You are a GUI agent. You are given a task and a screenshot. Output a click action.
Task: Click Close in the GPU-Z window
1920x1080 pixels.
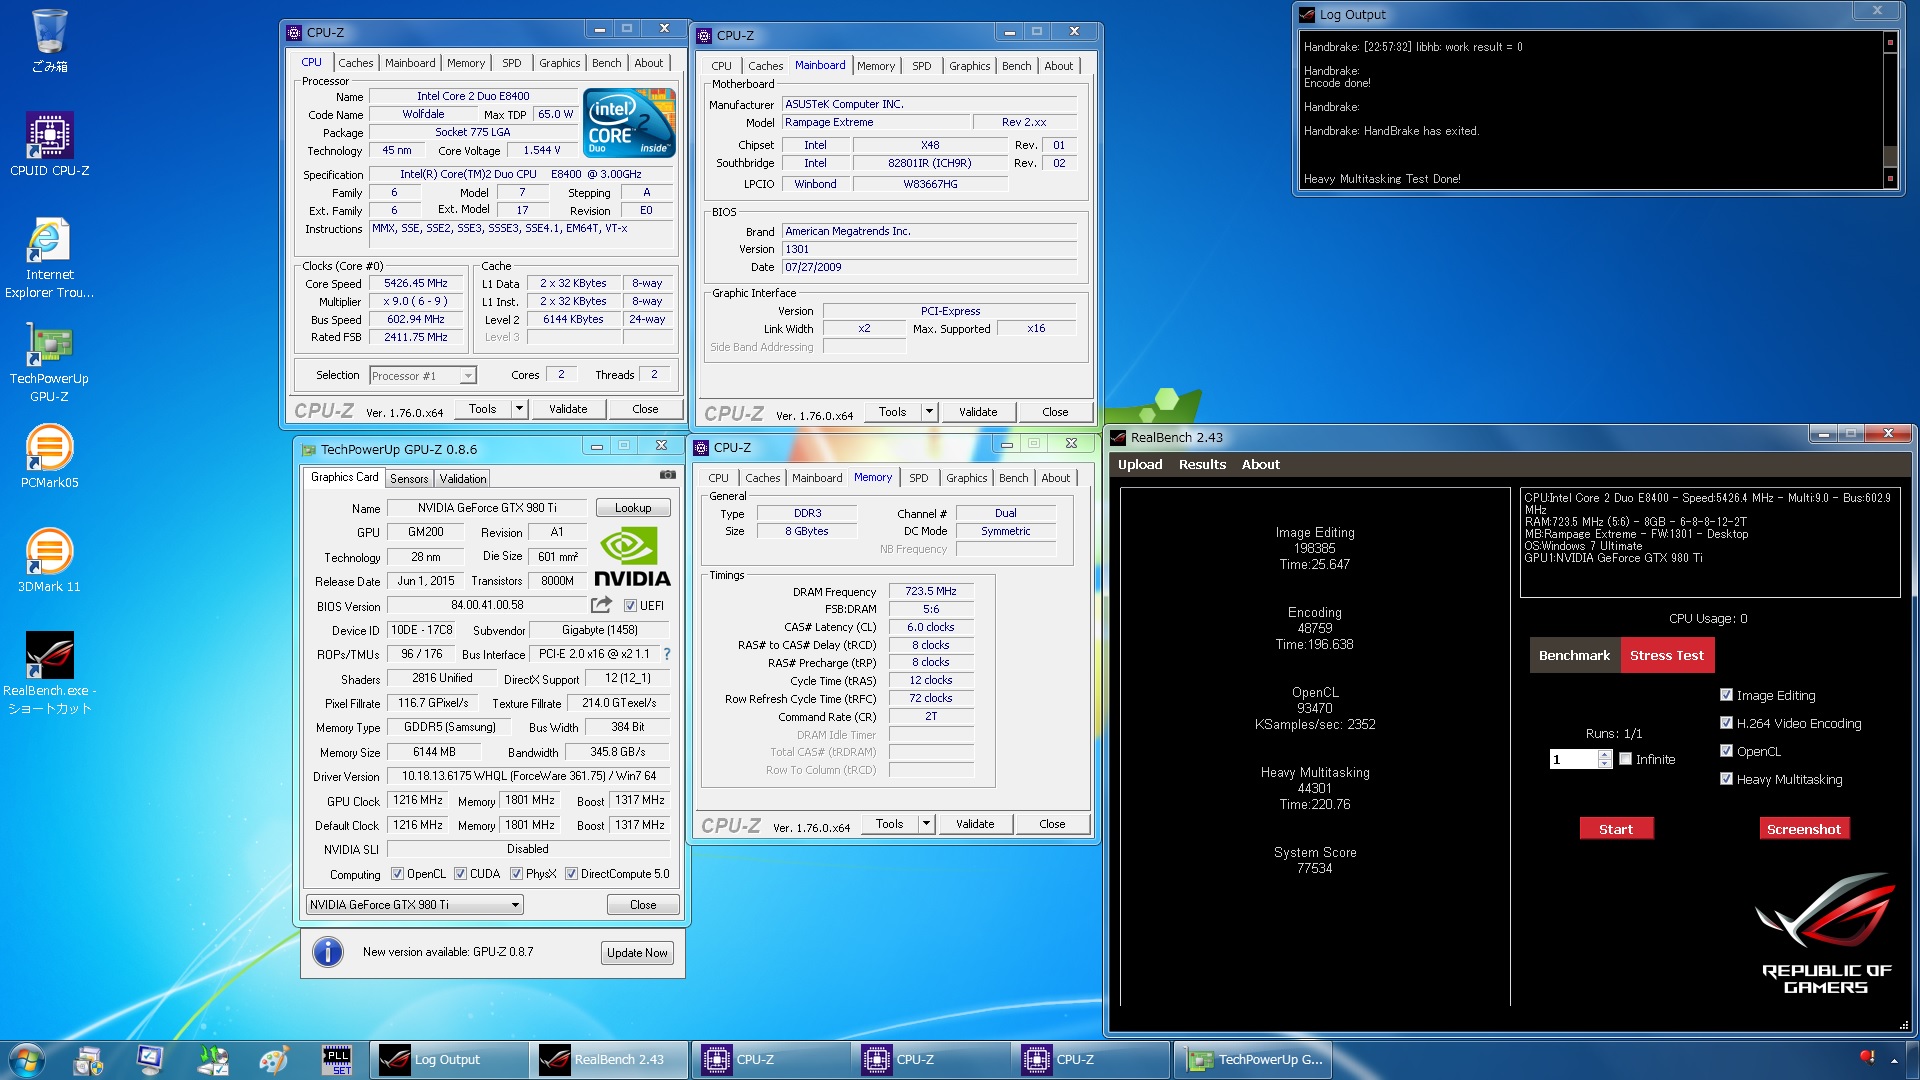click(643, 905)
